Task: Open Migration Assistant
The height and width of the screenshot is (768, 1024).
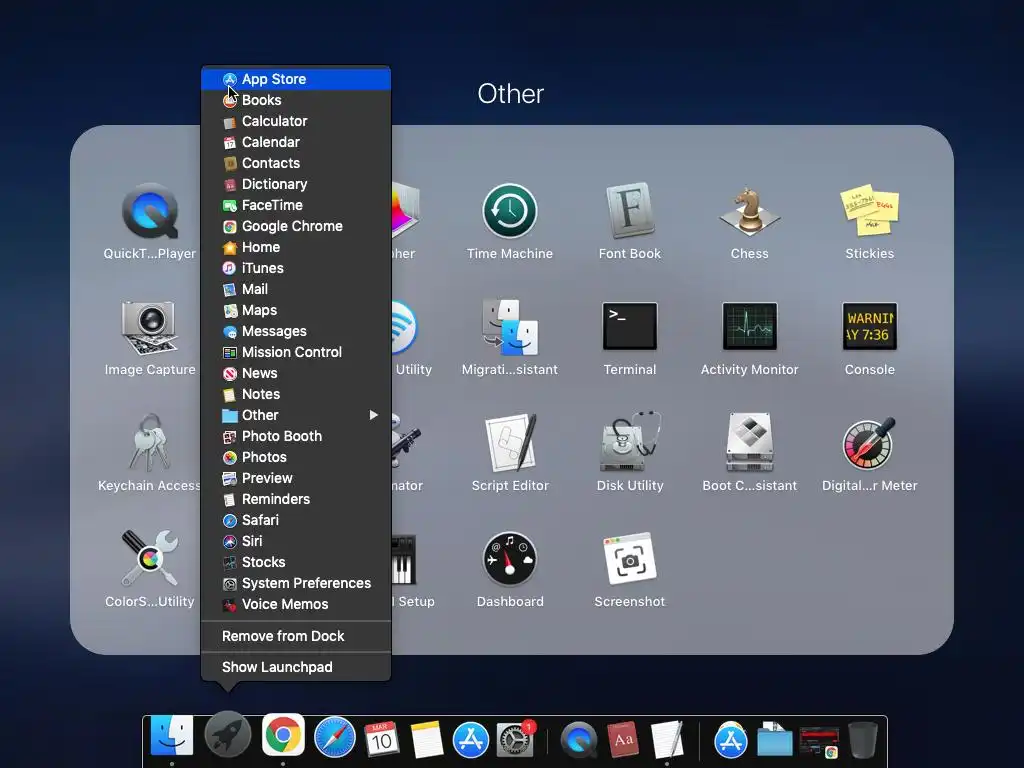Action: [x=509, y=327]
